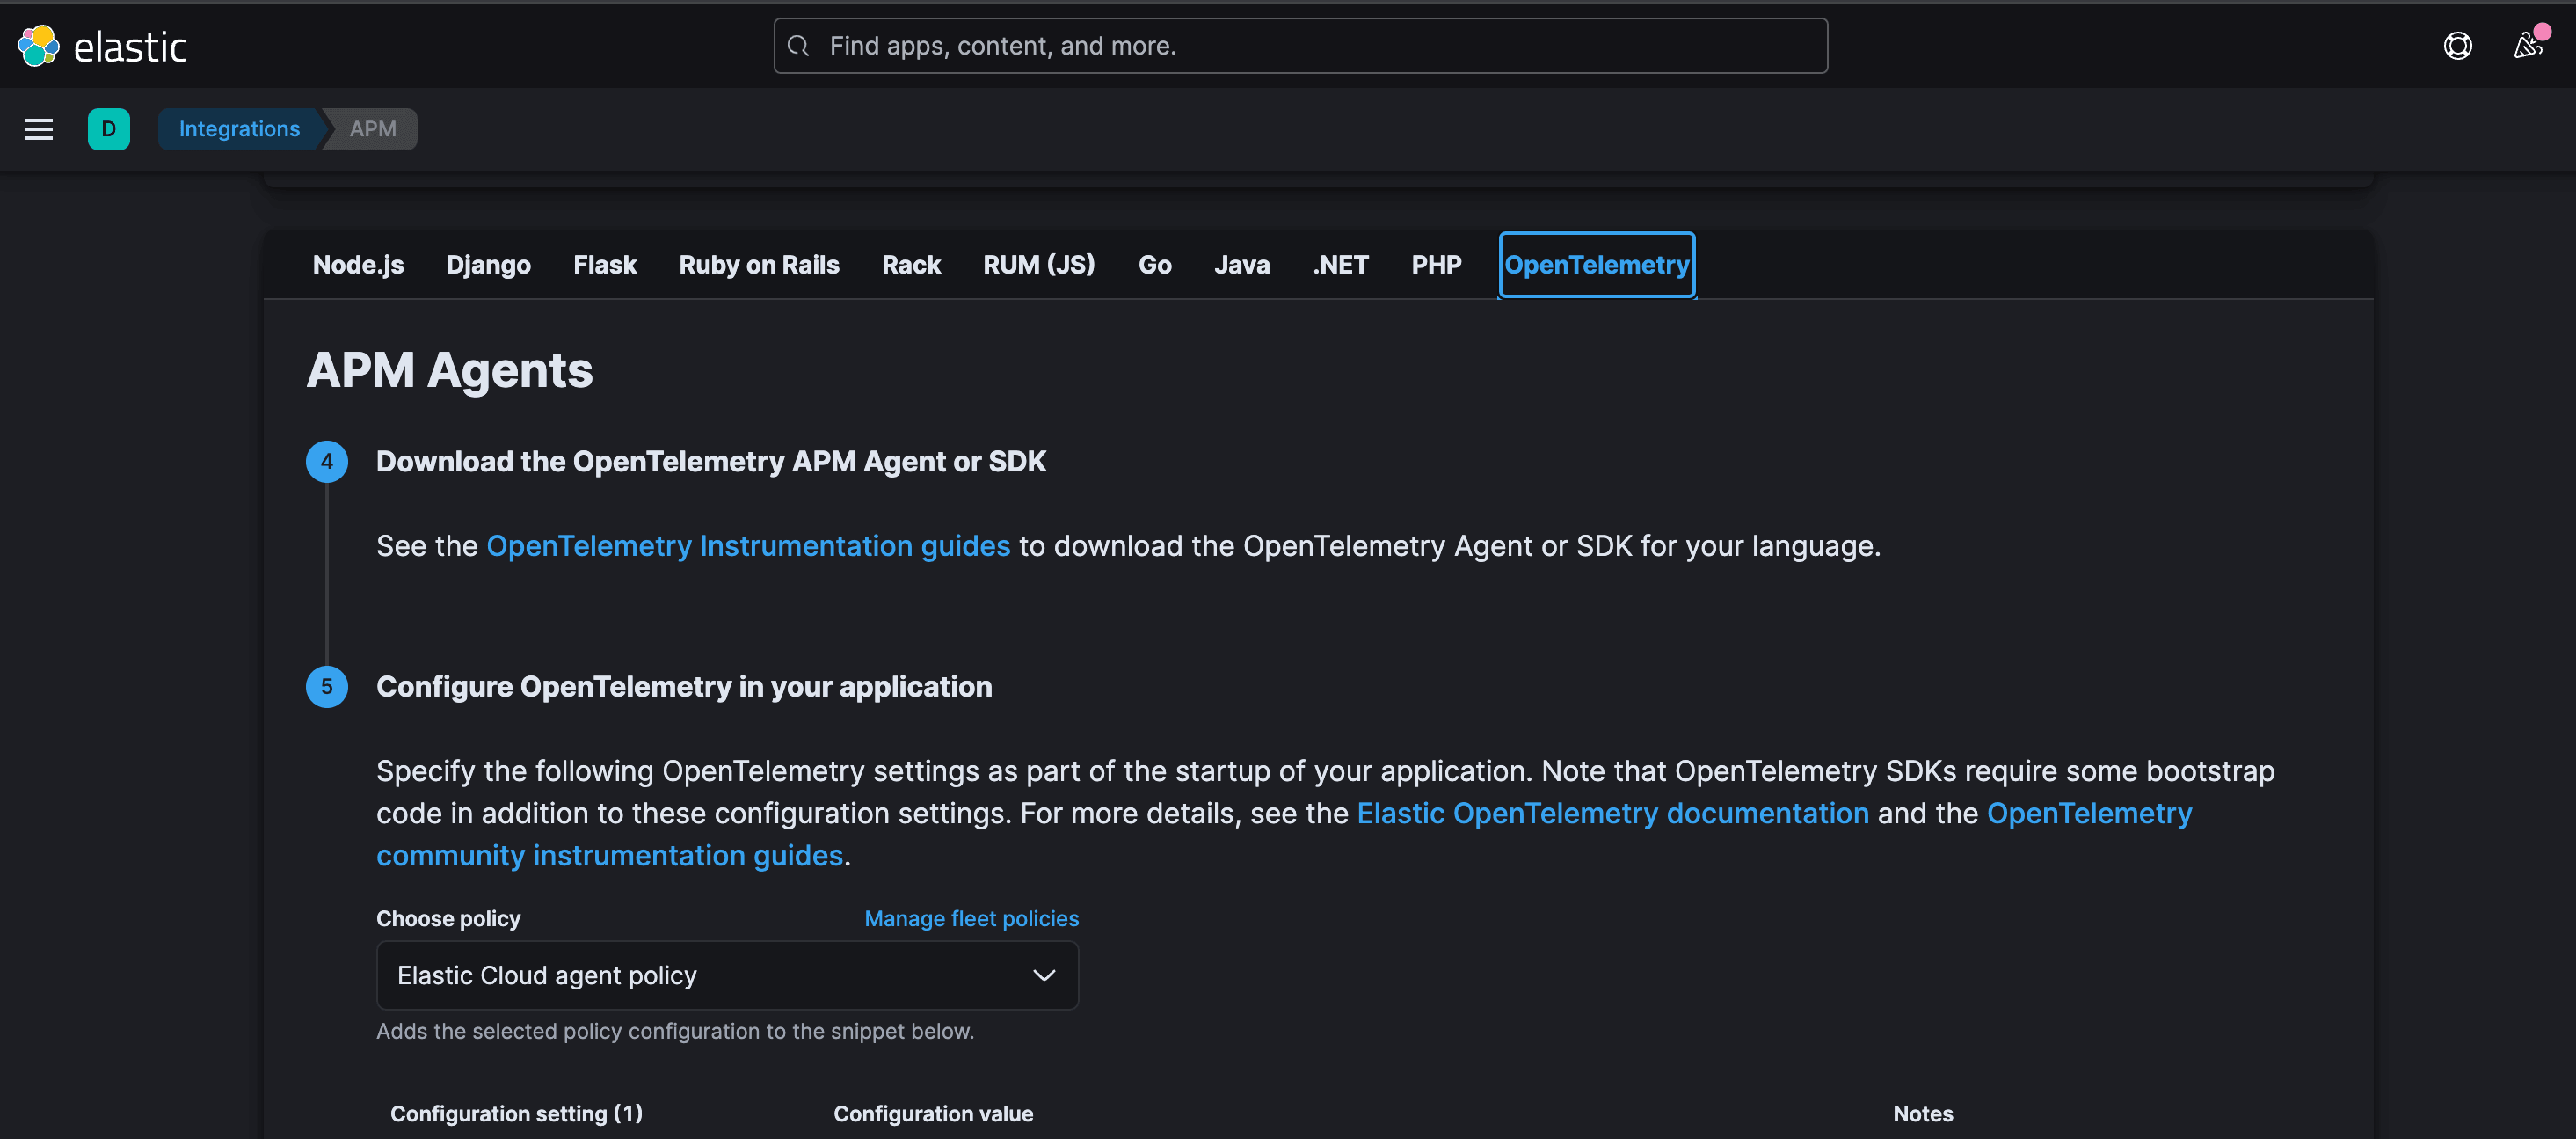Select the OpenTelemetry tab
2576x1139 pixels.
(1596, 265)
